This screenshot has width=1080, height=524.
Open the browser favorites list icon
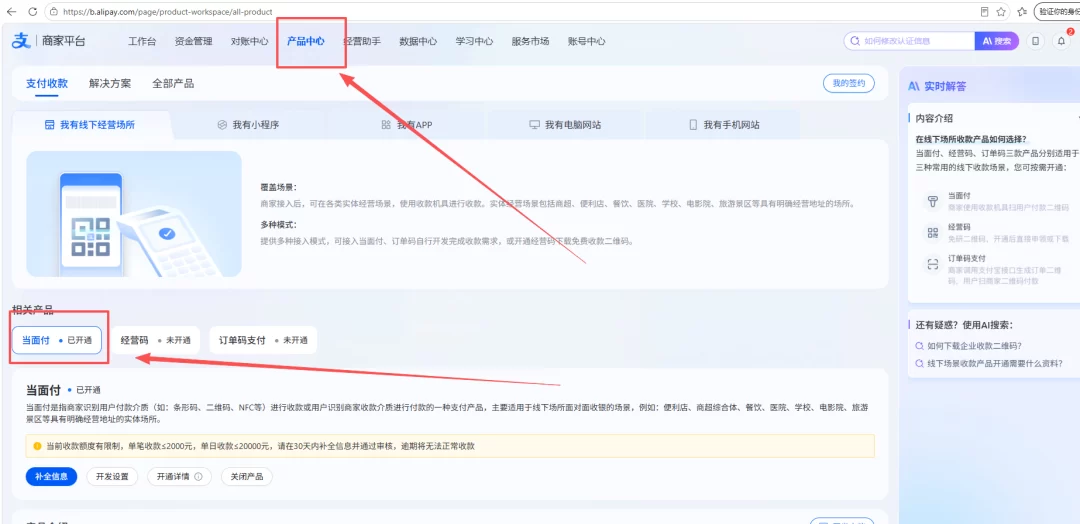coord(1023,12)
